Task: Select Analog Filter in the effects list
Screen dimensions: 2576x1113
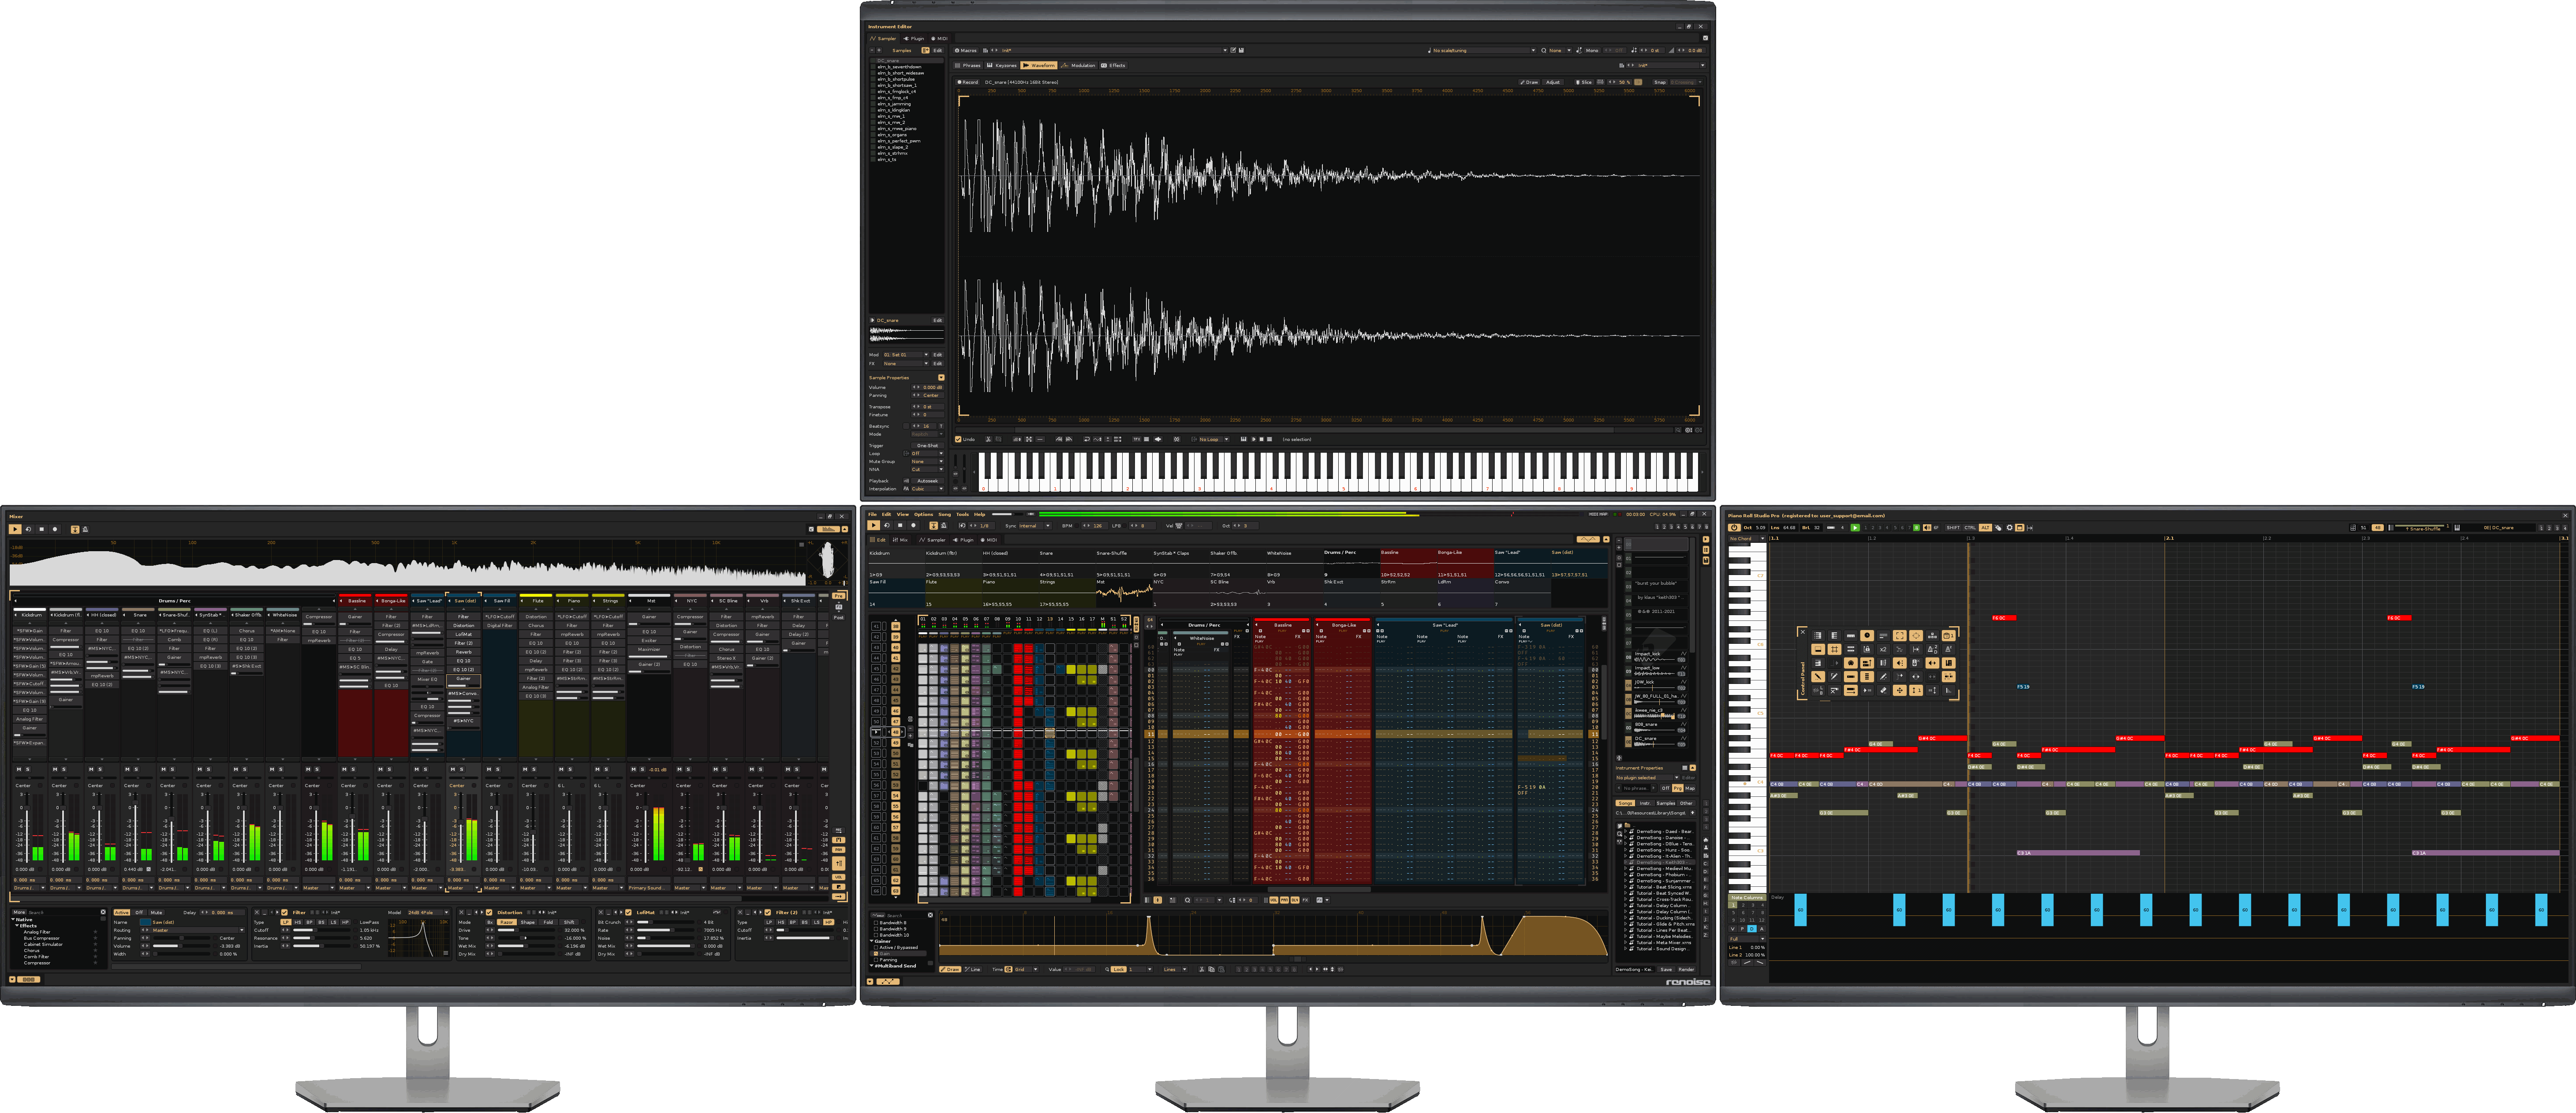Action: coord(37,932)
